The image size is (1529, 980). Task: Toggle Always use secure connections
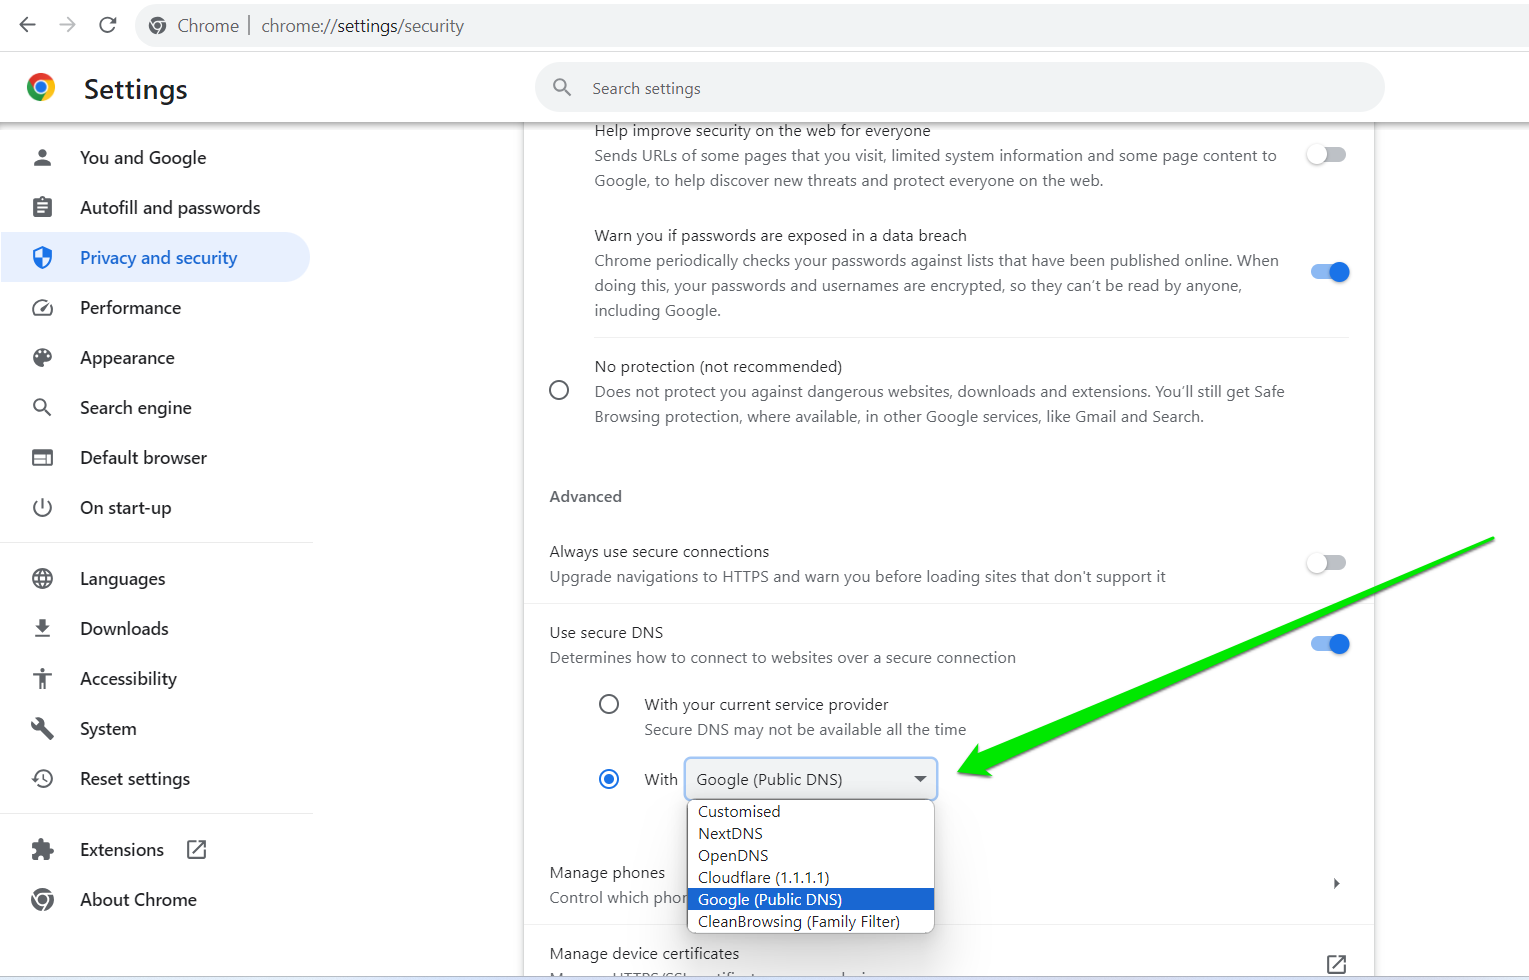tap(1327, 563)
